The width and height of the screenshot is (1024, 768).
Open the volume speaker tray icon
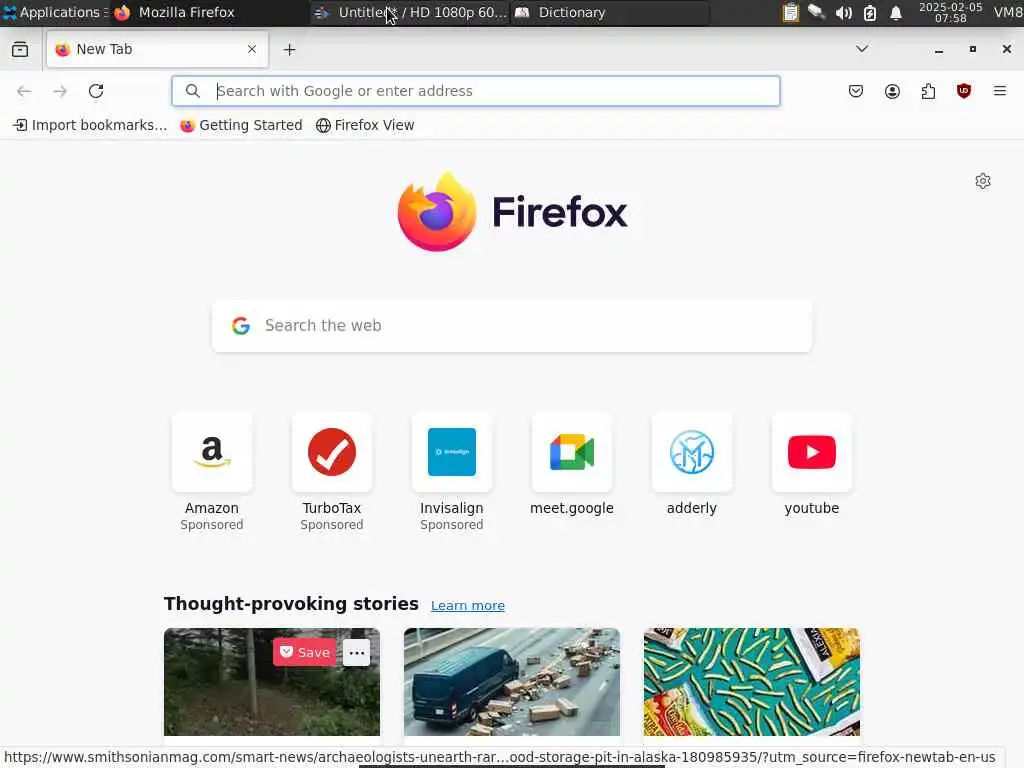click(843, 12)
